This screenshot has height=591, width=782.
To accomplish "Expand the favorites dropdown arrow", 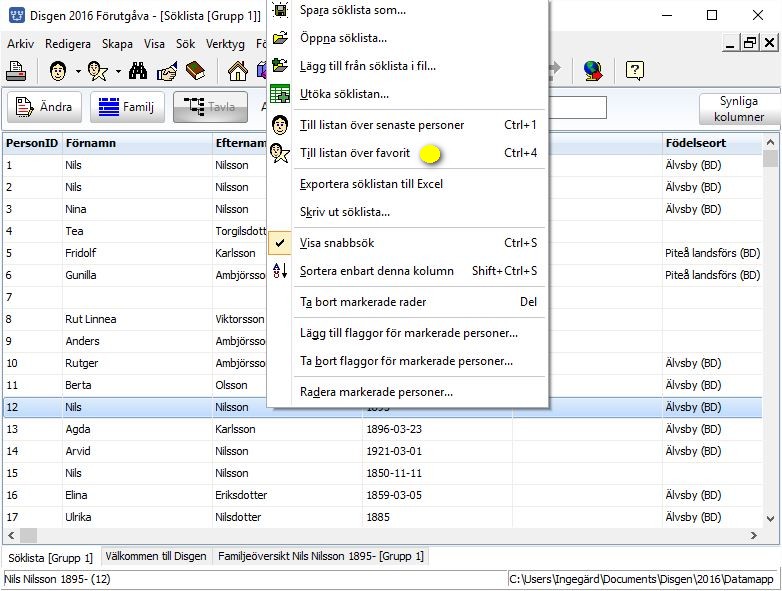I will [x=118, y=72].
